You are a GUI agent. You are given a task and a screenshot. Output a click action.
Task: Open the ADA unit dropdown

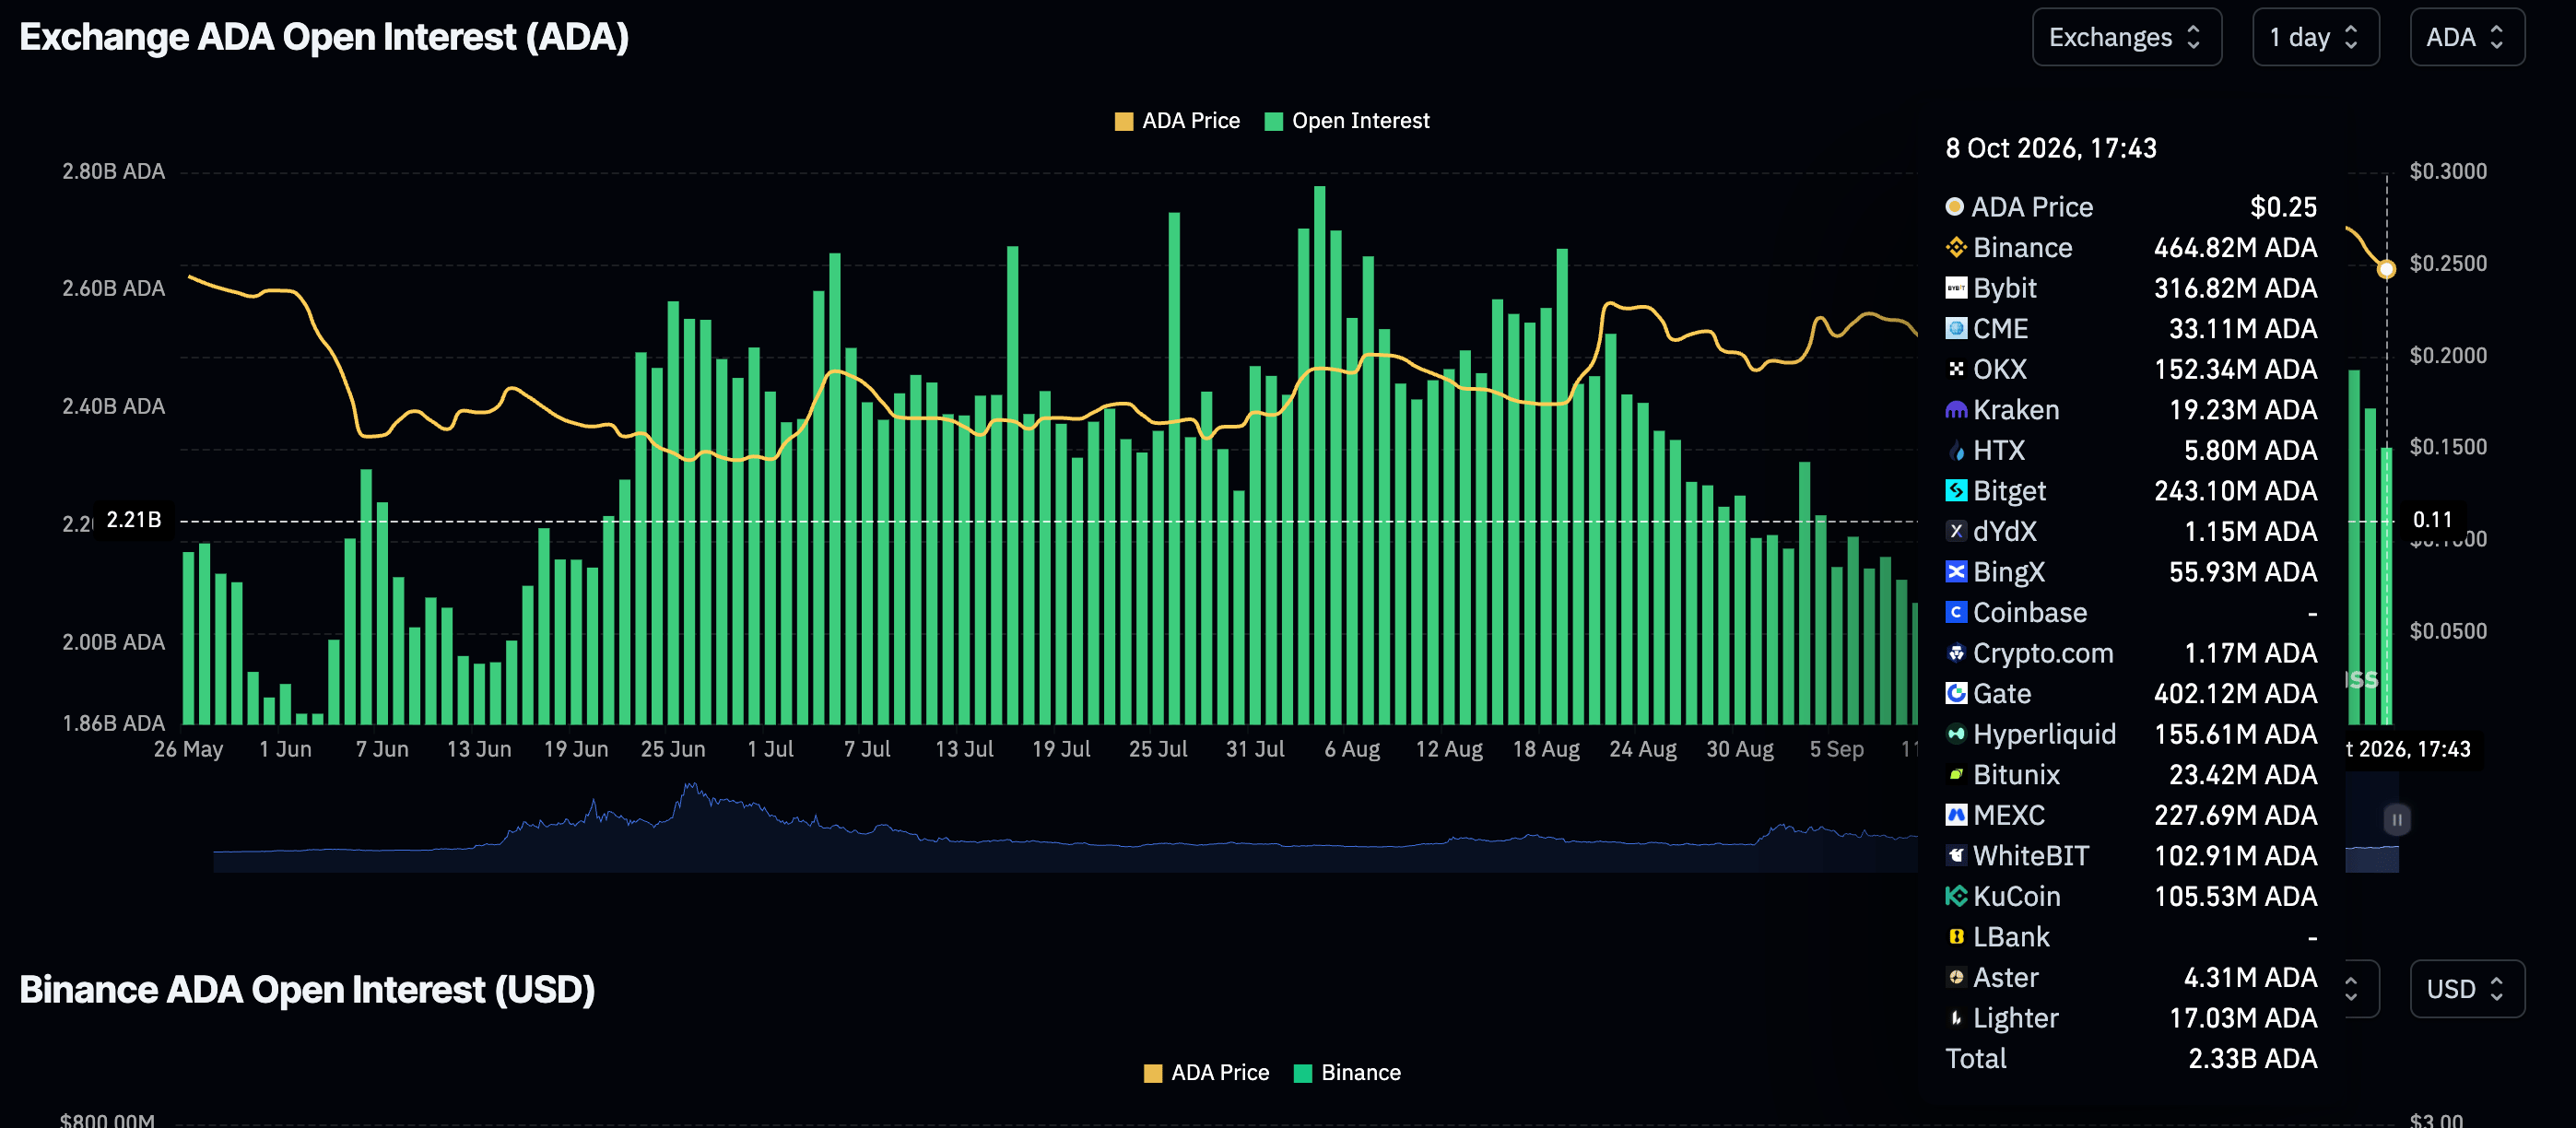(x=2466, y=37)
